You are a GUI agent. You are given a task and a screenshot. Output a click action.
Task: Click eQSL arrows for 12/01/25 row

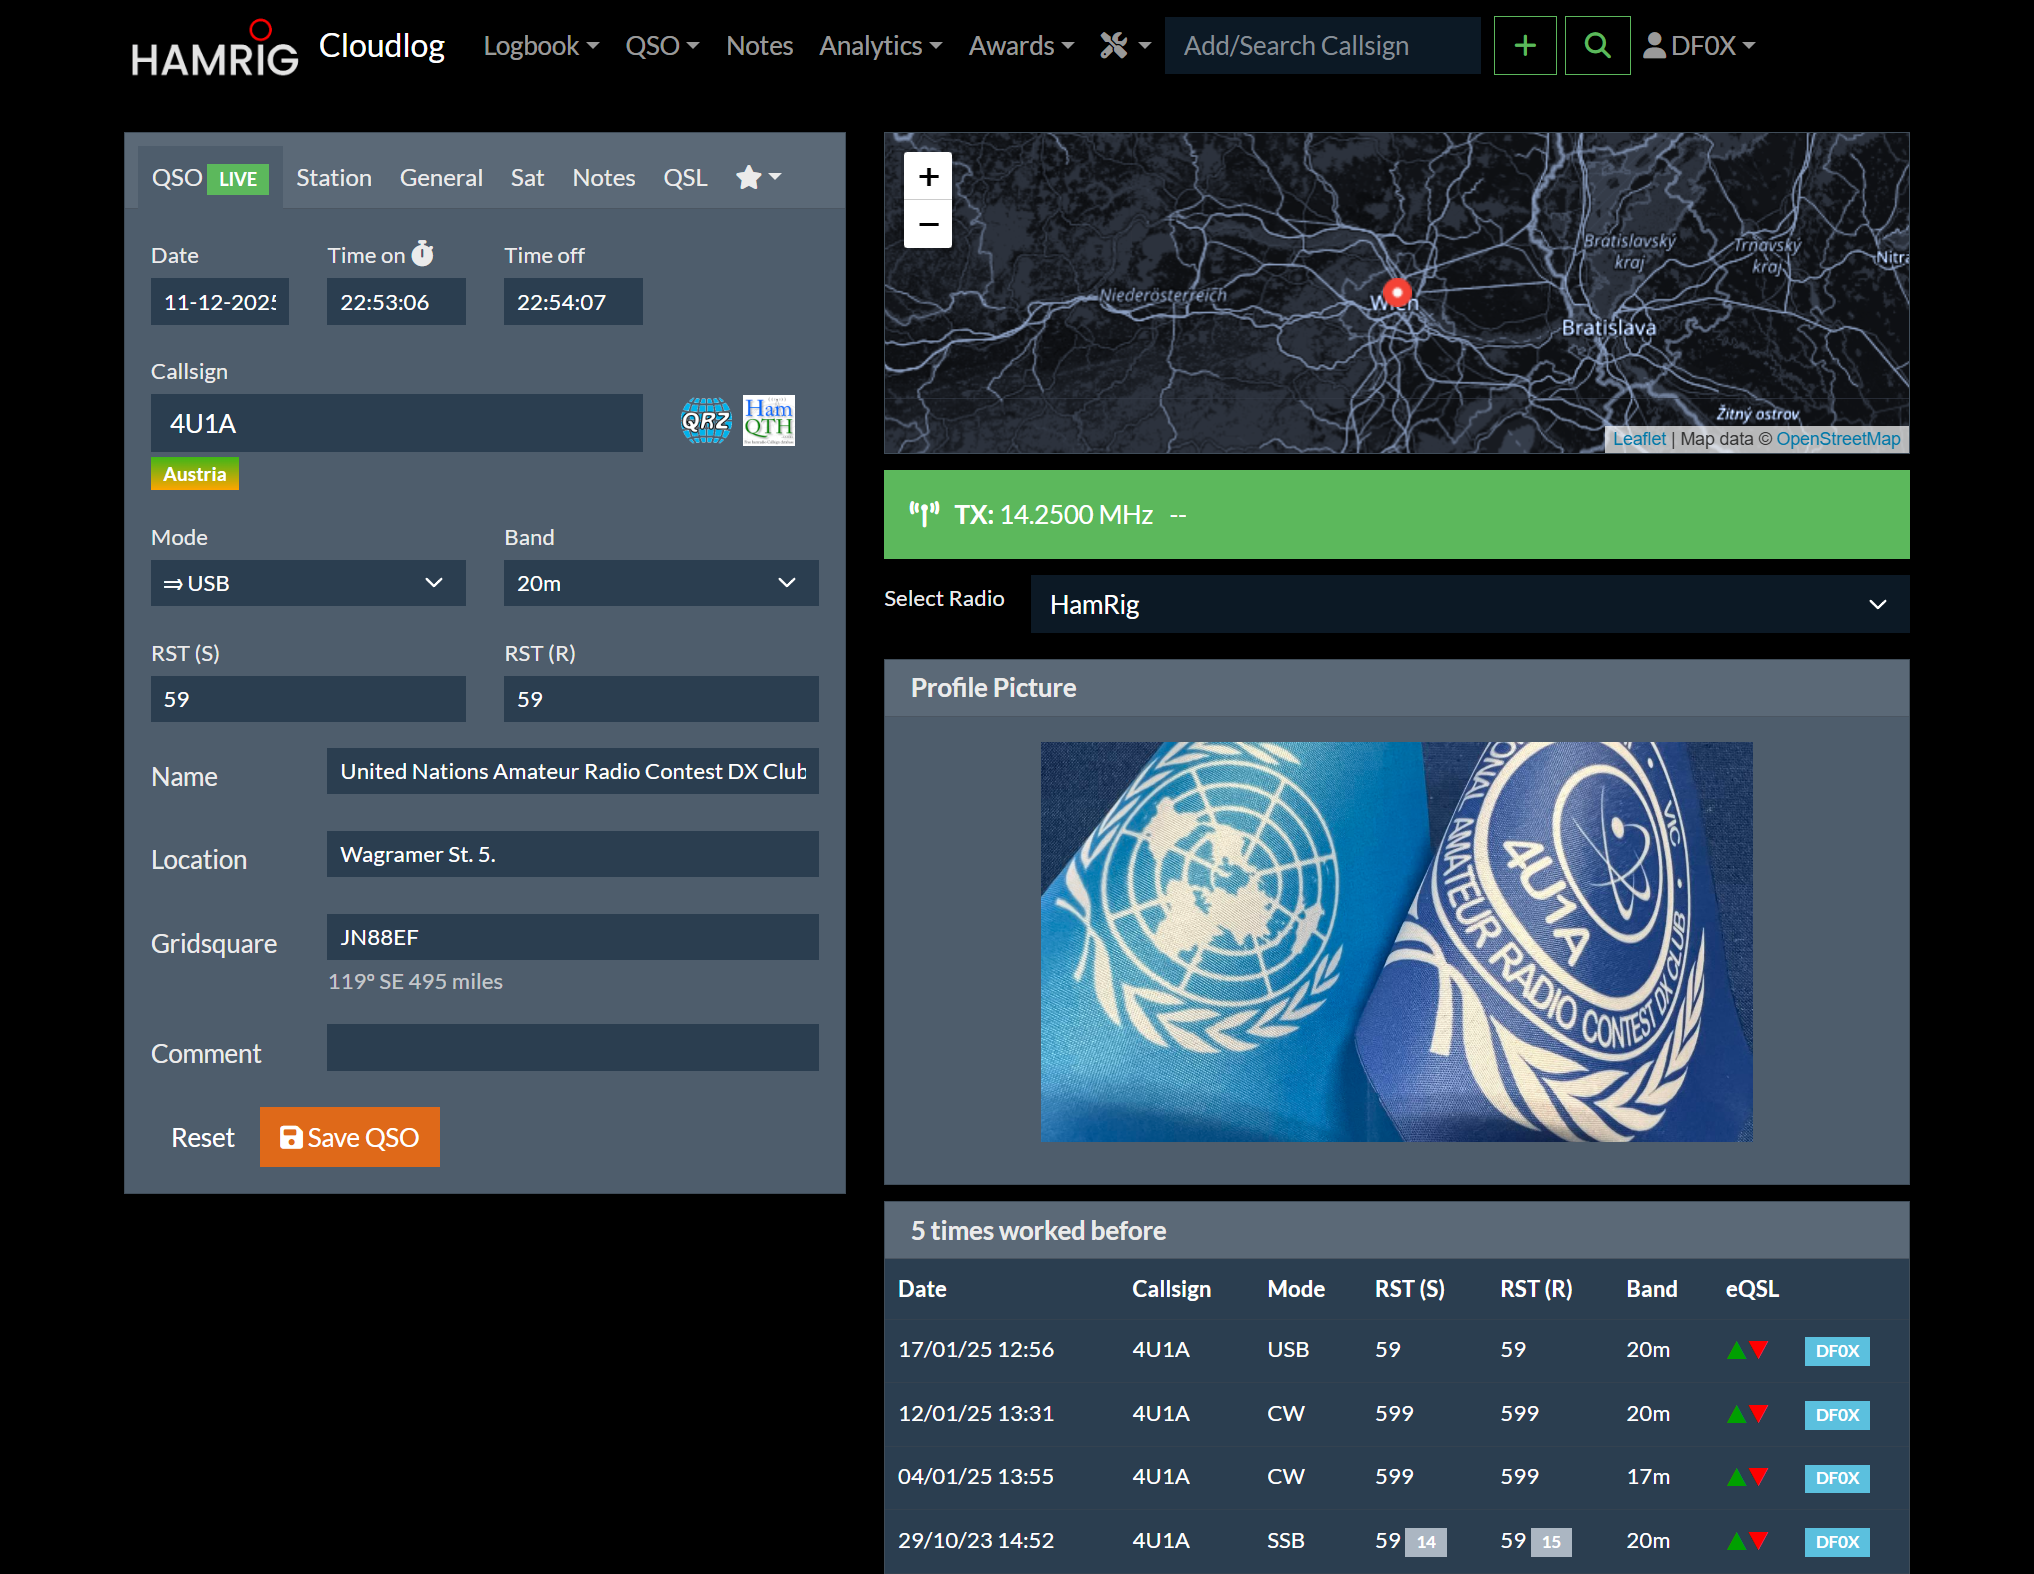pyautogui.click(x=1748, y=1414)
